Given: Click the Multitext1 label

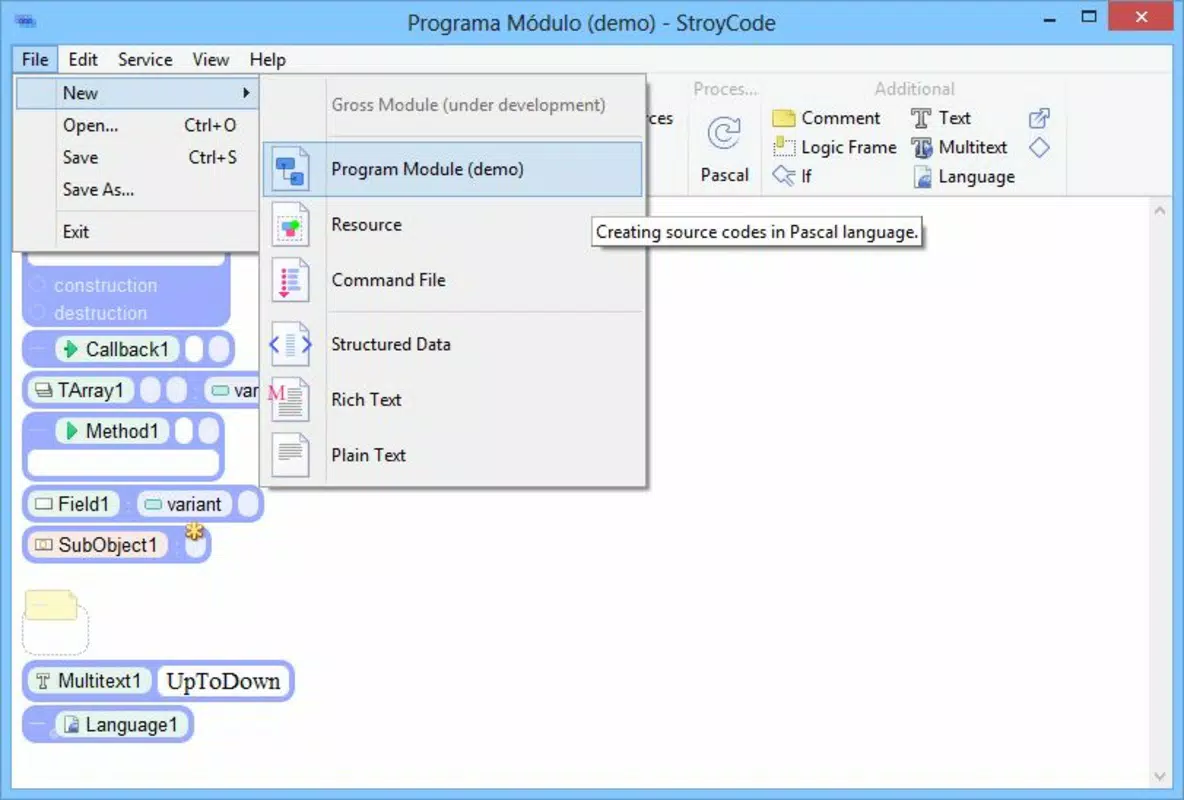Looking at the screenshot, I should 100,681.
